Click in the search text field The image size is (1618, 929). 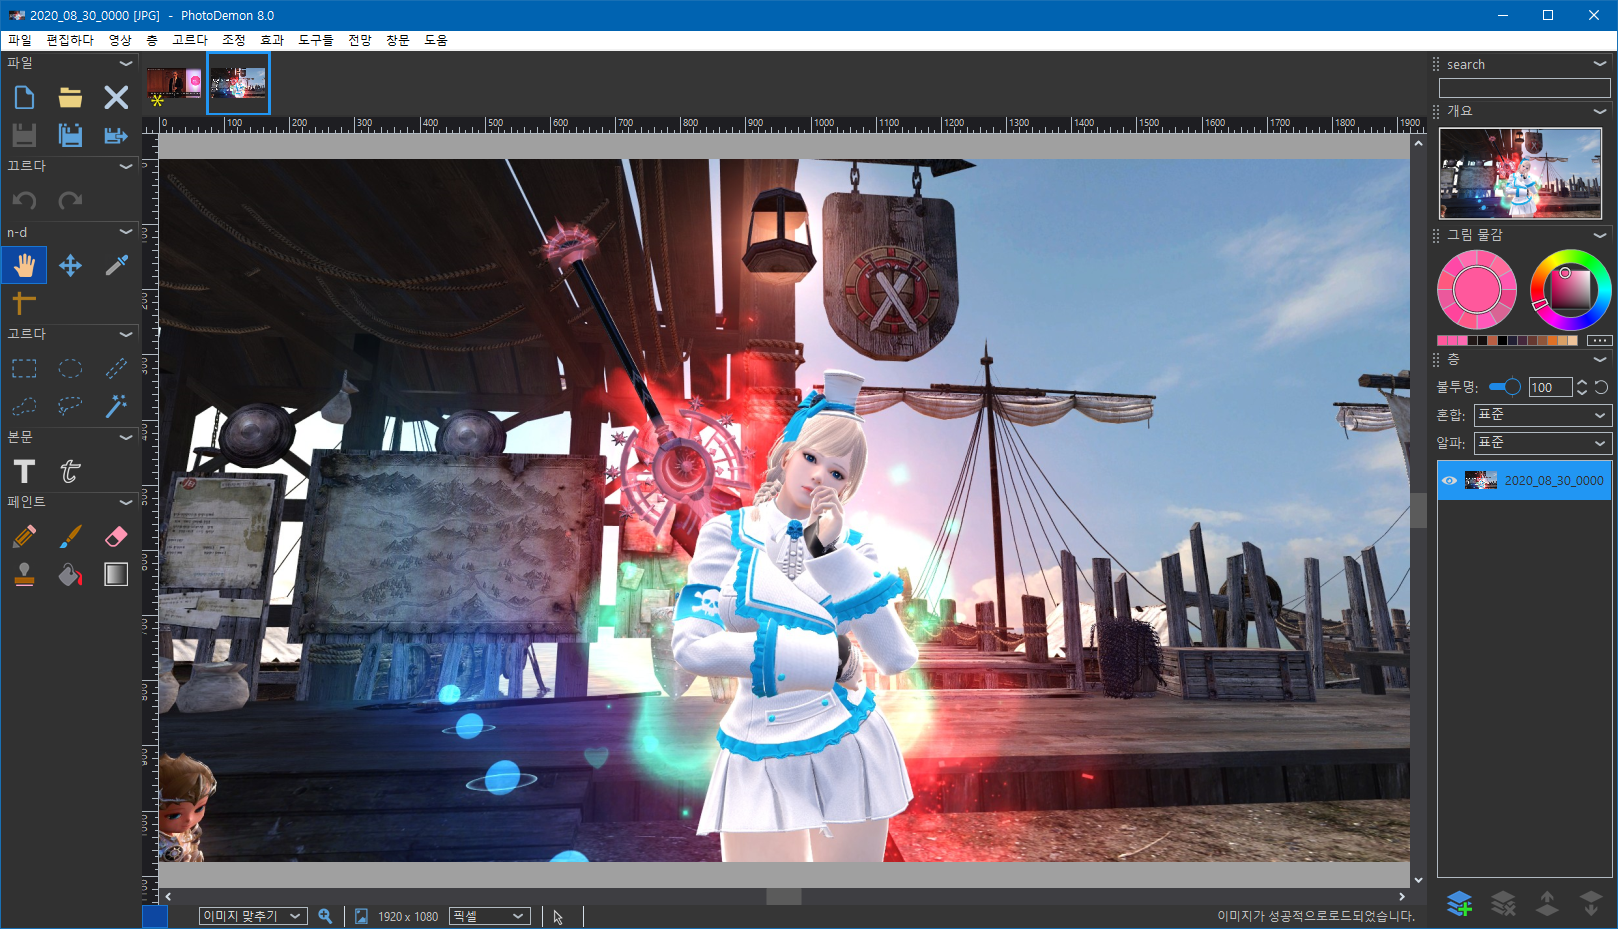click(x=1524, y=88)
